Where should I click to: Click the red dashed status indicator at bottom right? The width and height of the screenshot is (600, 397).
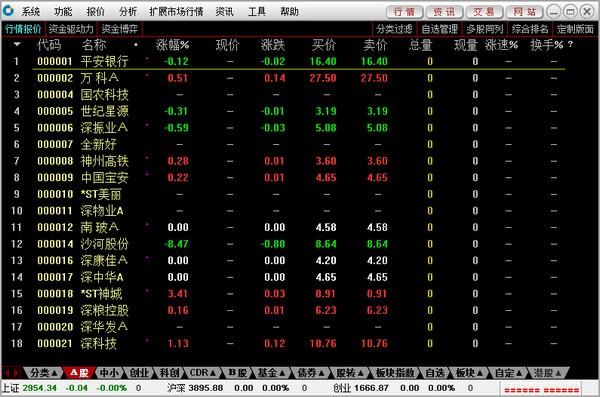(x=541, y=390)
